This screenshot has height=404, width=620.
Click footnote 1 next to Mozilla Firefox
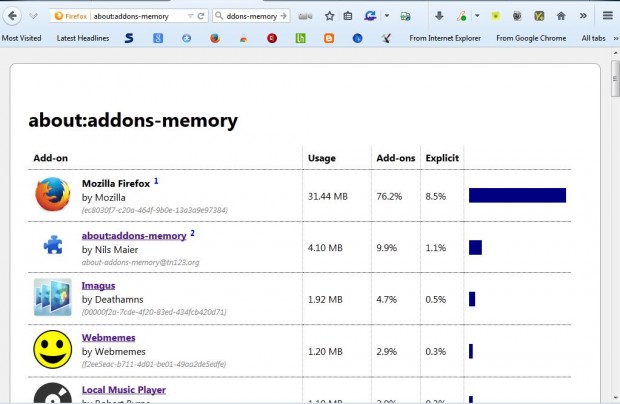[x=156, y=181]
